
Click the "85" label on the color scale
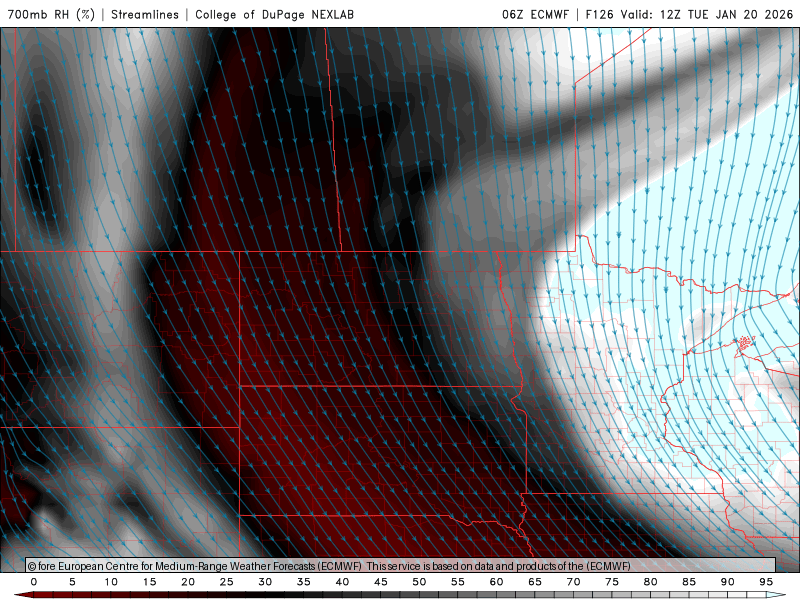[689, 582]
